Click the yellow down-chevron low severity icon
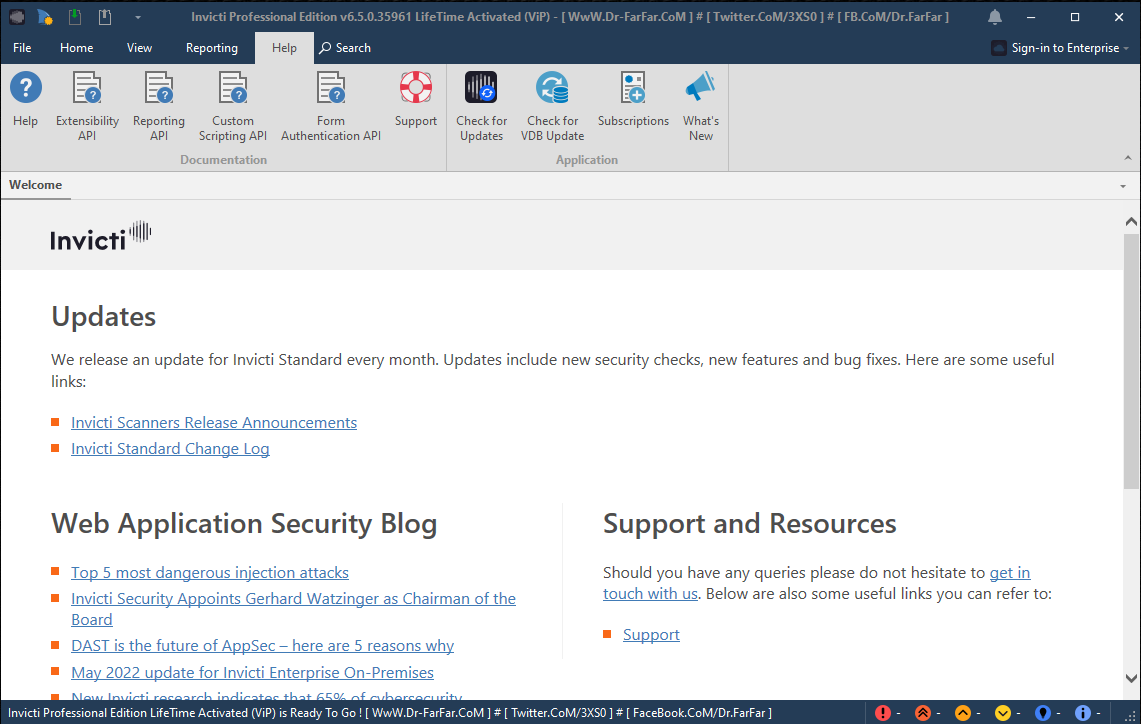Viewport: 1141px width, 724px height. 1003,713
